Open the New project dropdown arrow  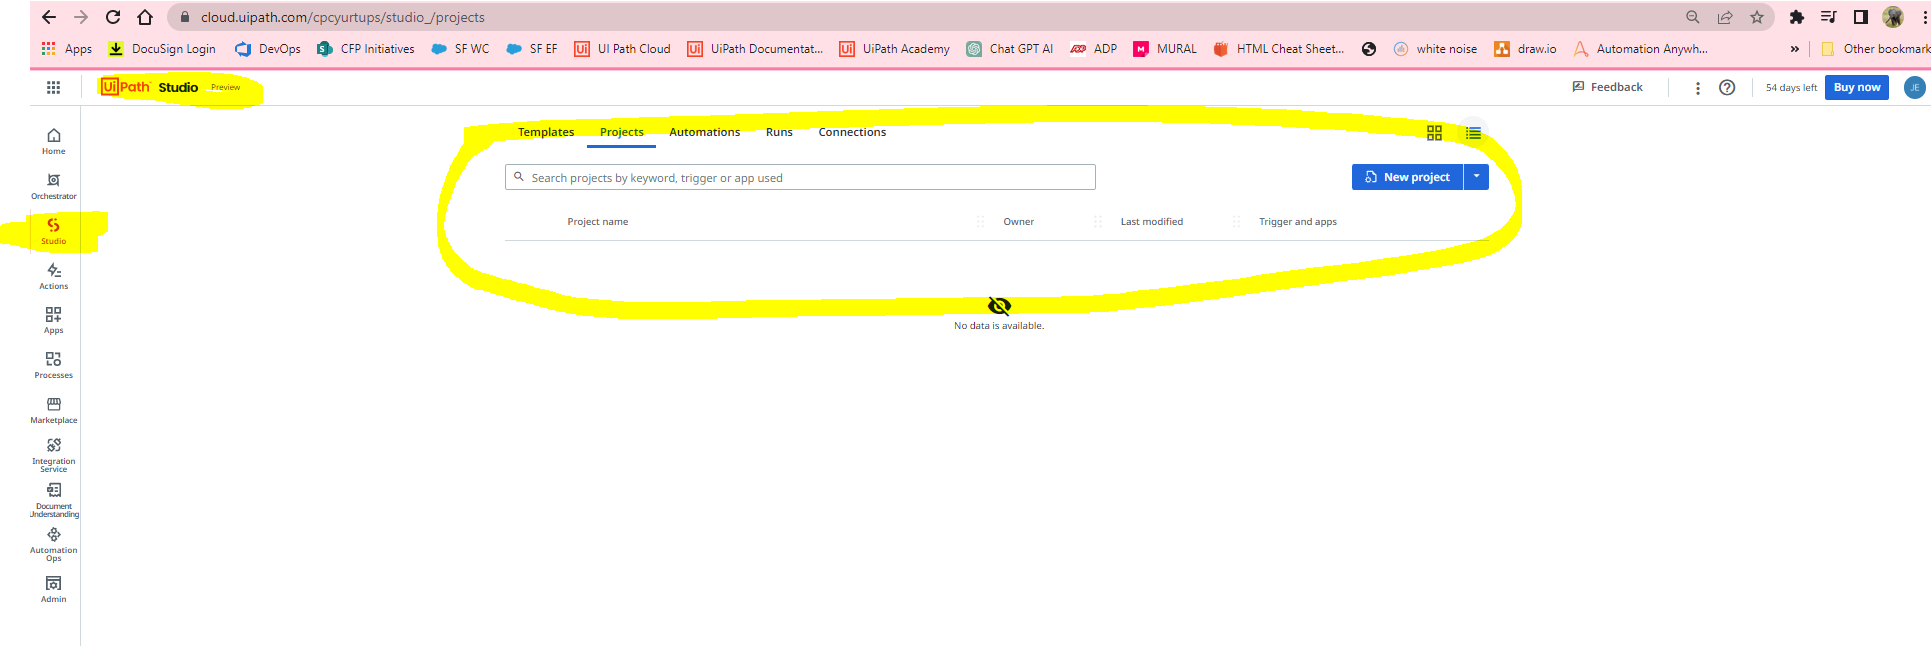tap(1476, 177)
